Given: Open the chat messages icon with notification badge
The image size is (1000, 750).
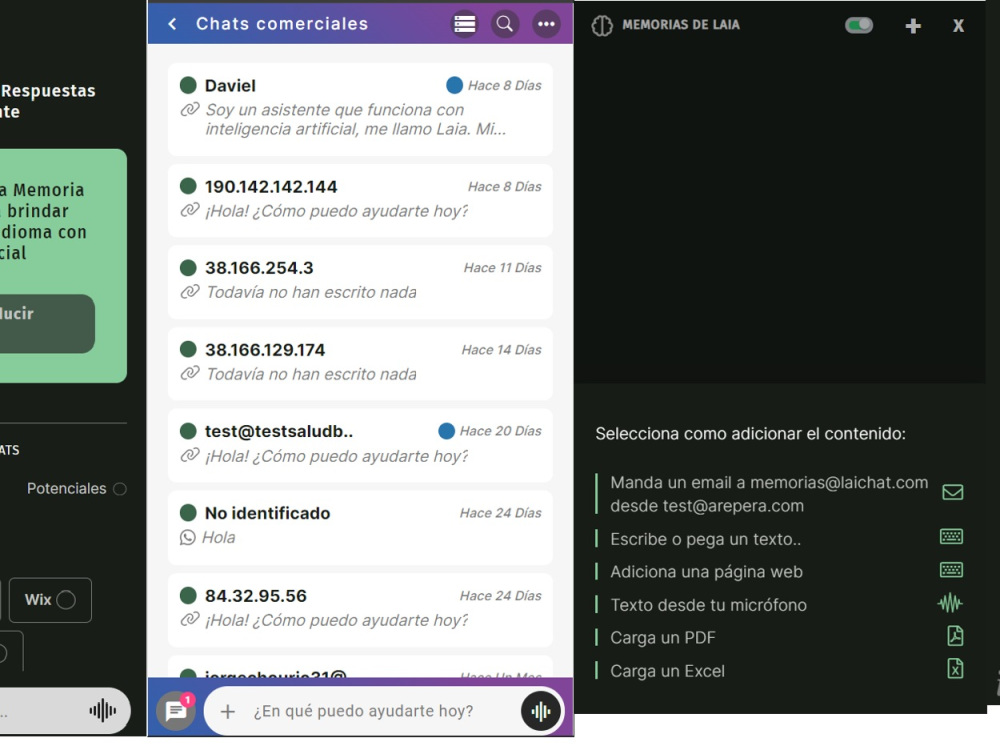Looking at the screenshot, I should (177, 710).
